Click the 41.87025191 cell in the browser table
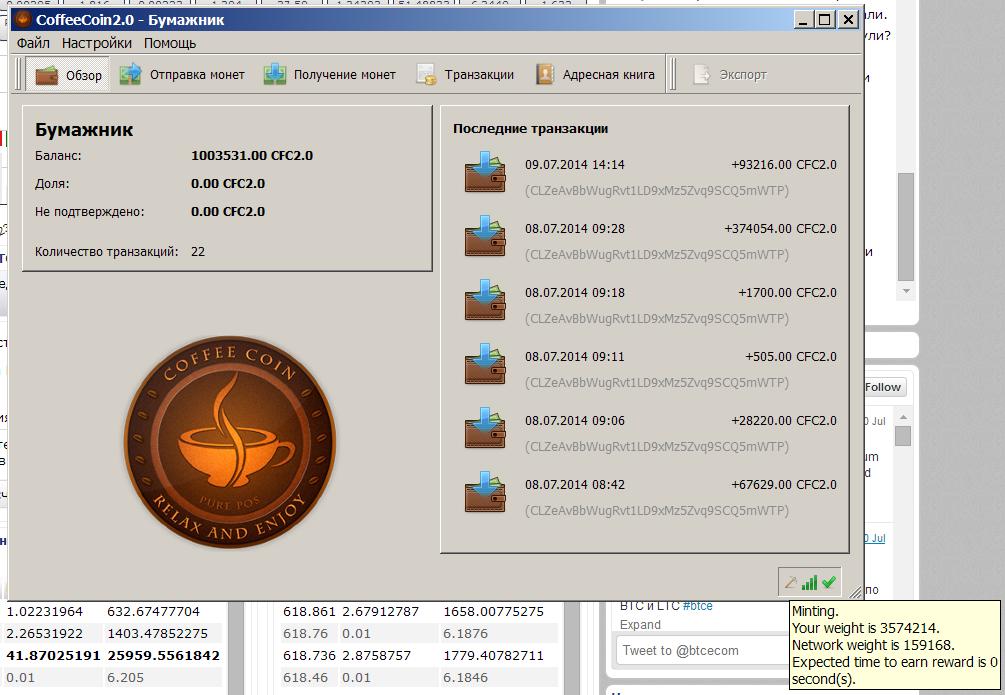The height and width of the screenshot is (695, 1005). [53, 655]
